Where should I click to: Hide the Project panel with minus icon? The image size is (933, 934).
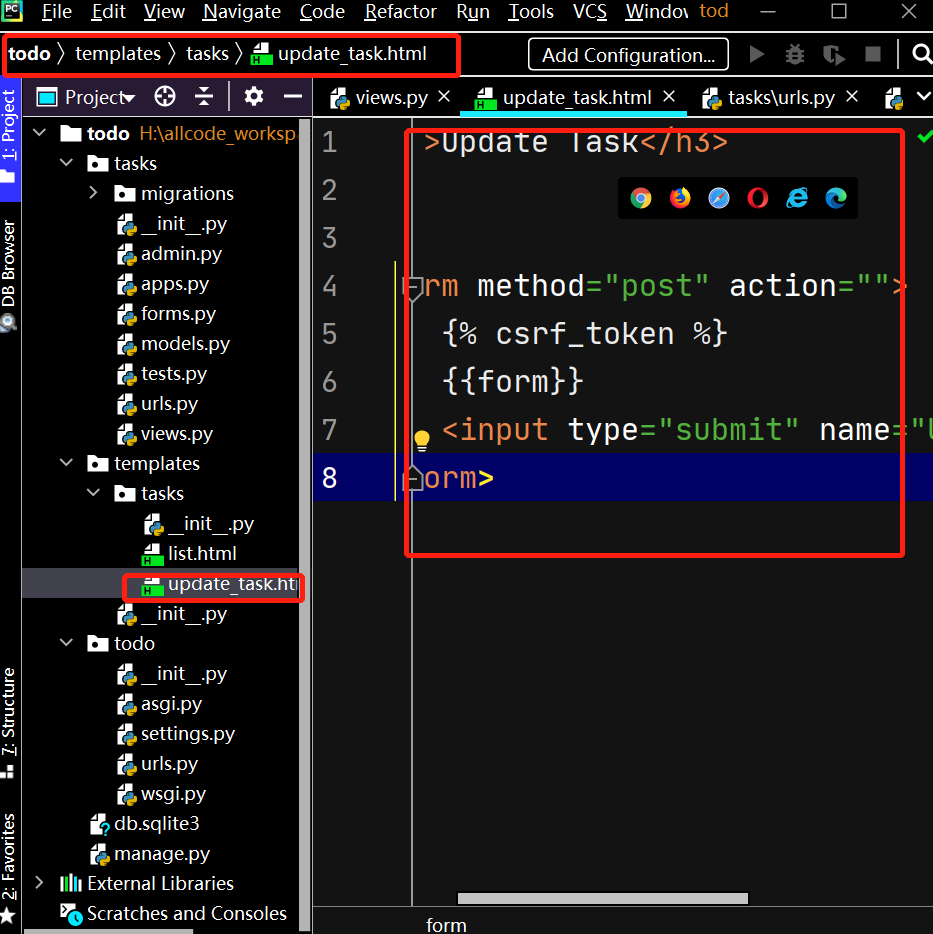tap(293, 96)
